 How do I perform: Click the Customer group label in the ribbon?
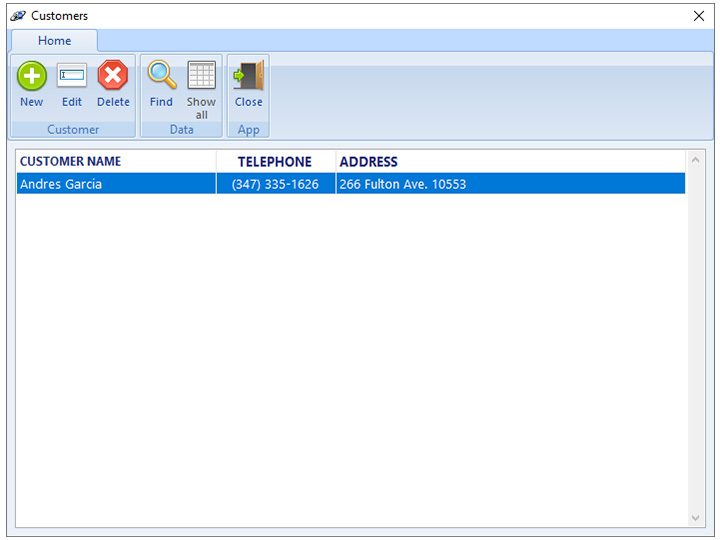[73, 130]
